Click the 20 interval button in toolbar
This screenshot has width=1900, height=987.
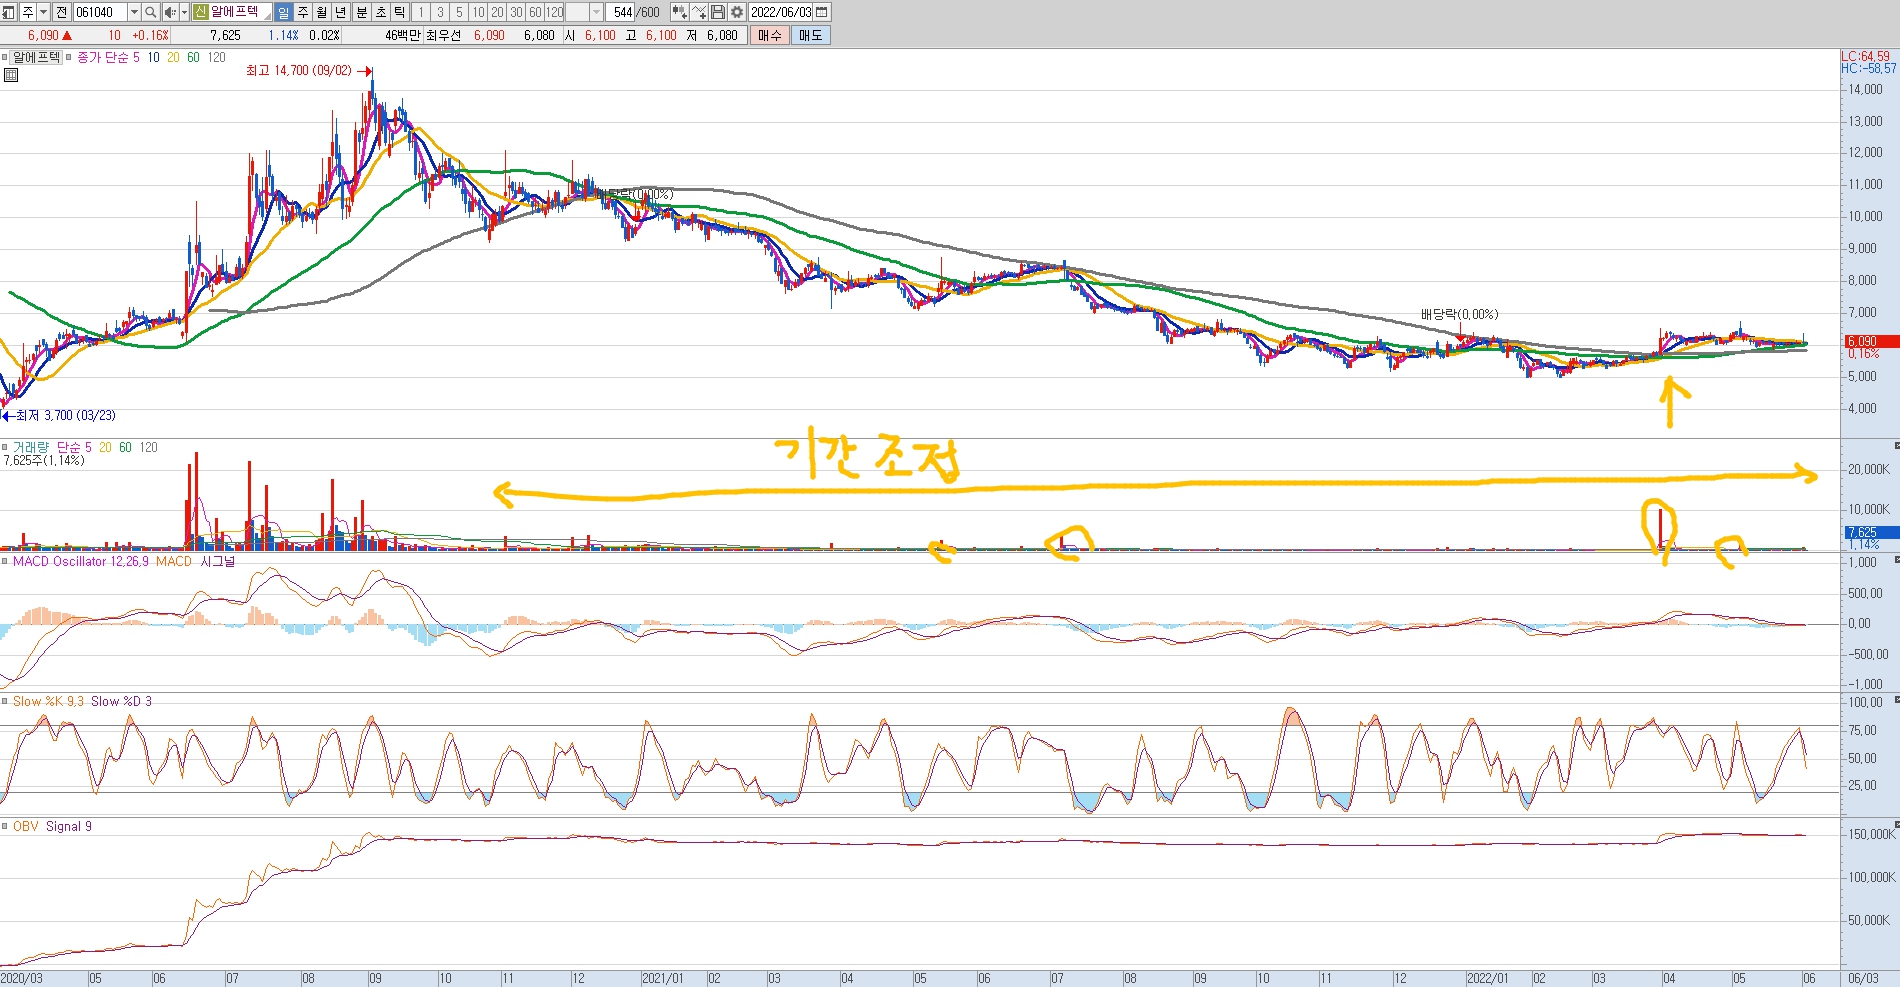tap(497, 12)
